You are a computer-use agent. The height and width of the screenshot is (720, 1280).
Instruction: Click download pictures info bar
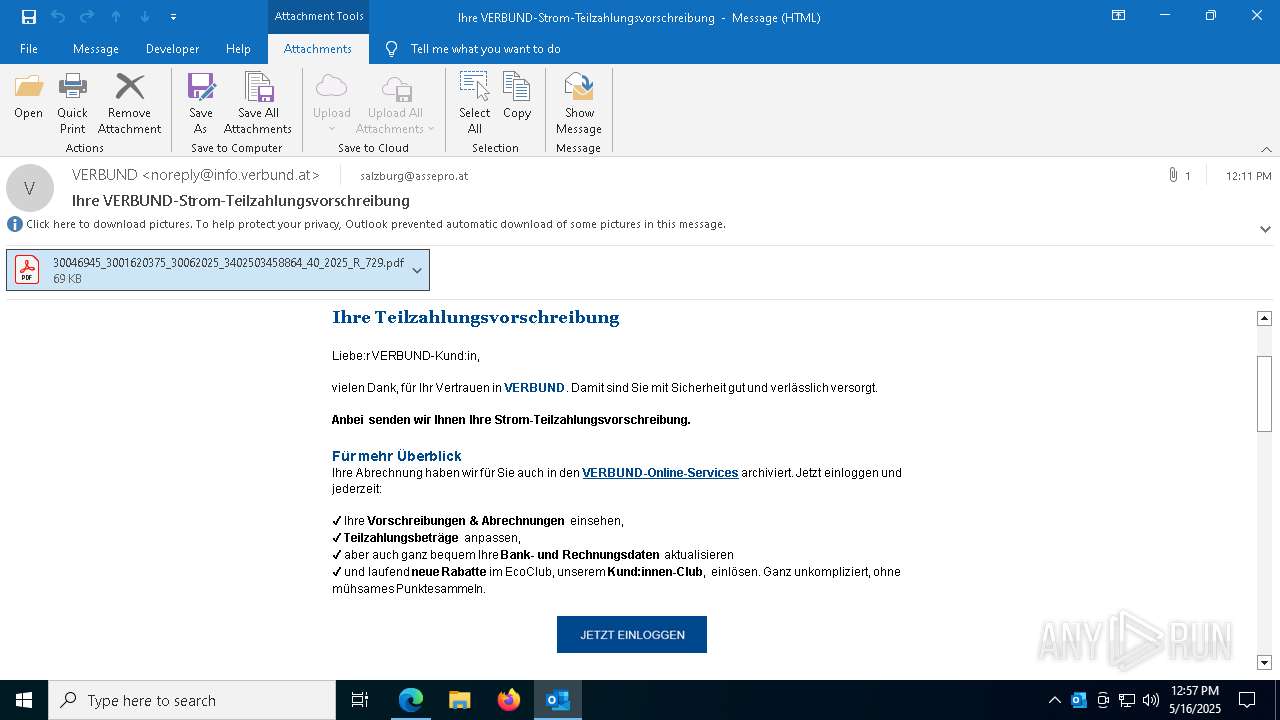[x=376, y=224]
